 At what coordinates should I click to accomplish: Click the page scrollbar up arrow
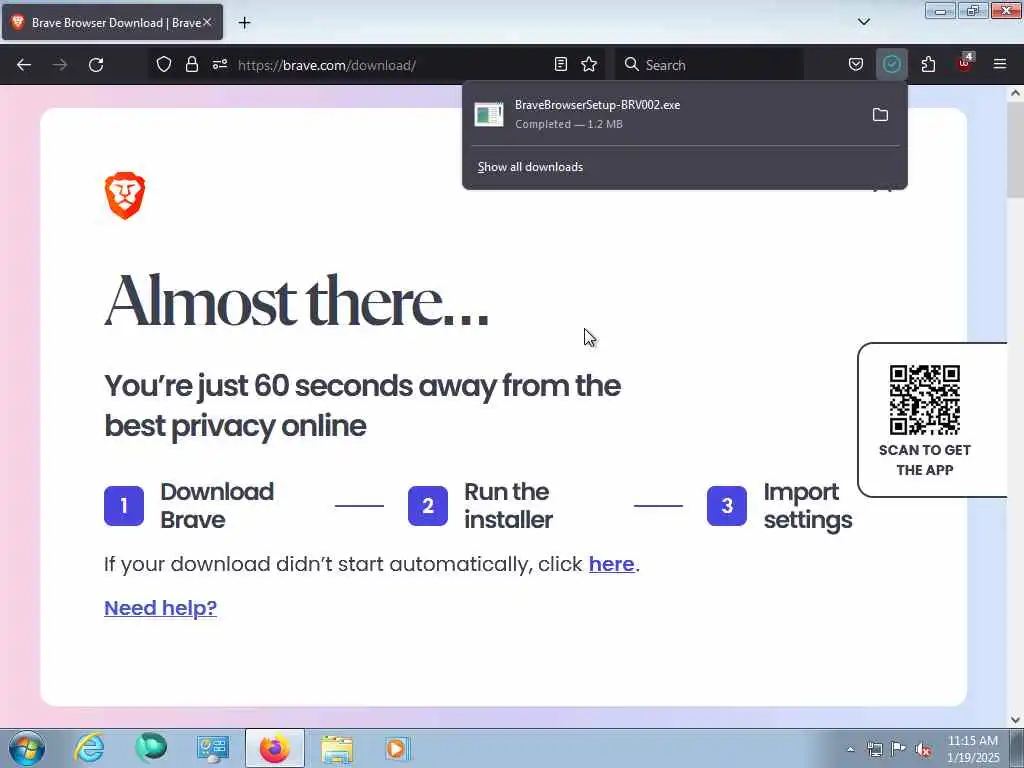1016,93
